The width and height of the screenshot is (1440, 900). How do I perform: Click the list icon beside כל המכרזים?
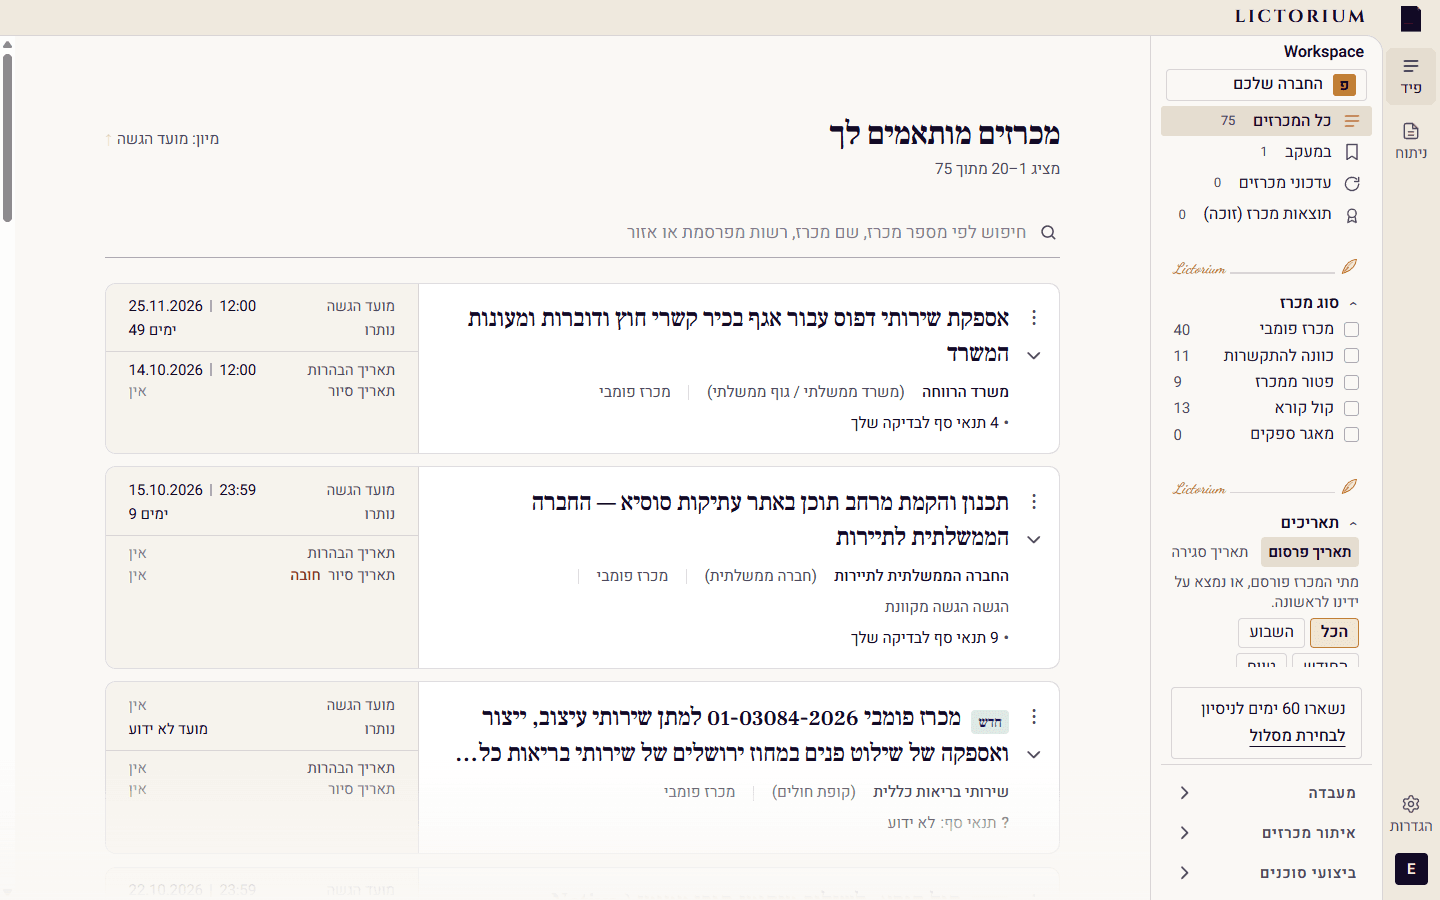click(1352, 121)
